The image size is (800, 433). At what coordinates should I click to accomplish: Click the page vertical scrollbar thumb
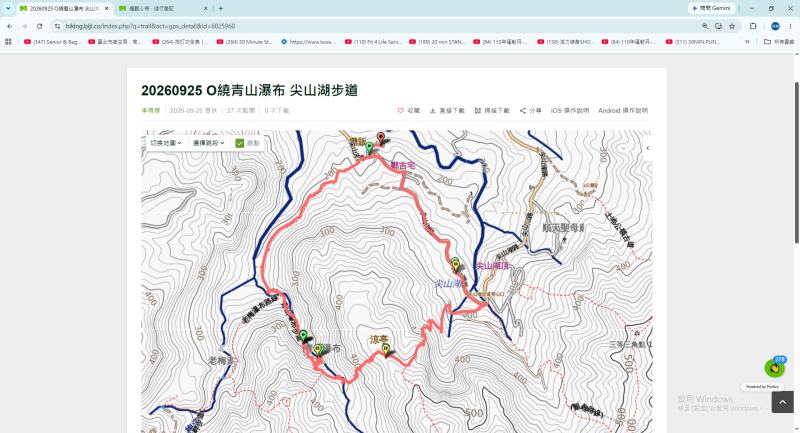click(x=796, y=162)
